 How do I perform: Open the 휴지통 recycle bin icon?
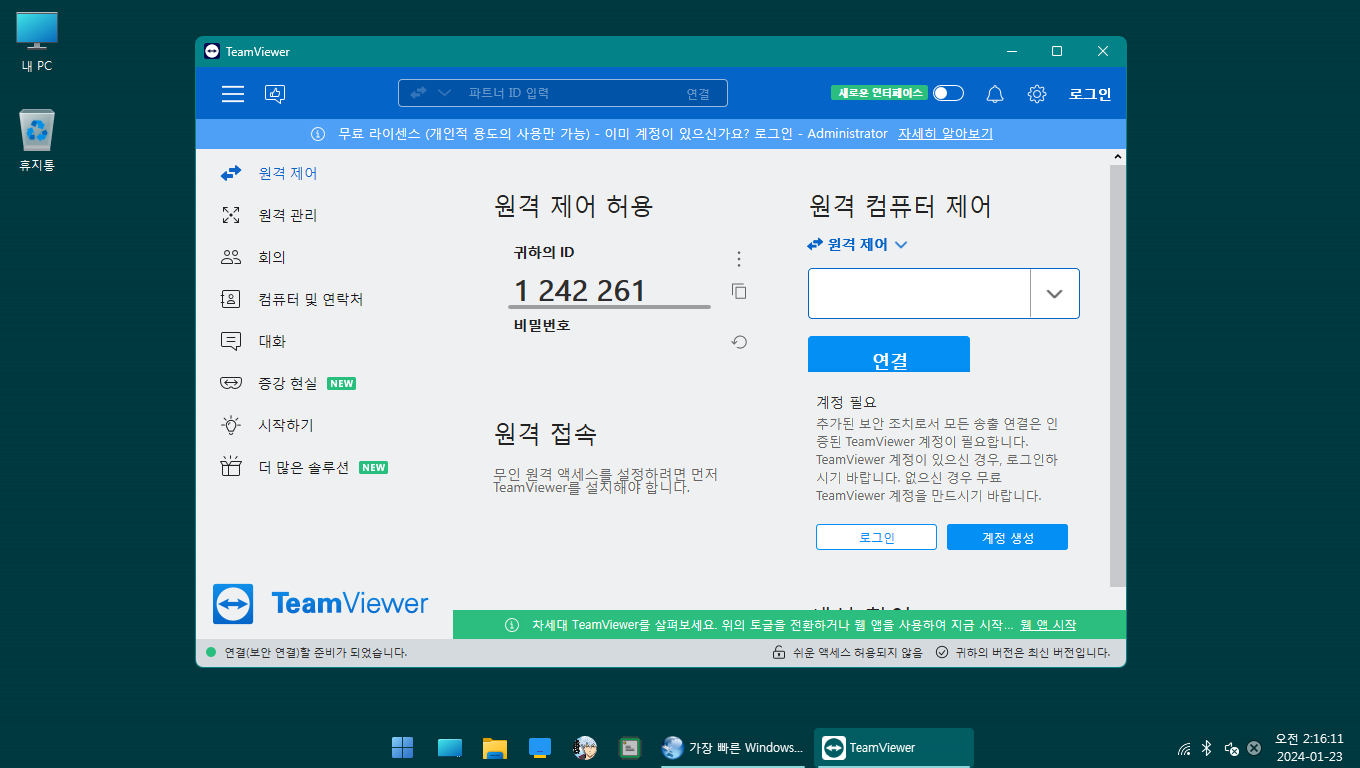point(37,141)
